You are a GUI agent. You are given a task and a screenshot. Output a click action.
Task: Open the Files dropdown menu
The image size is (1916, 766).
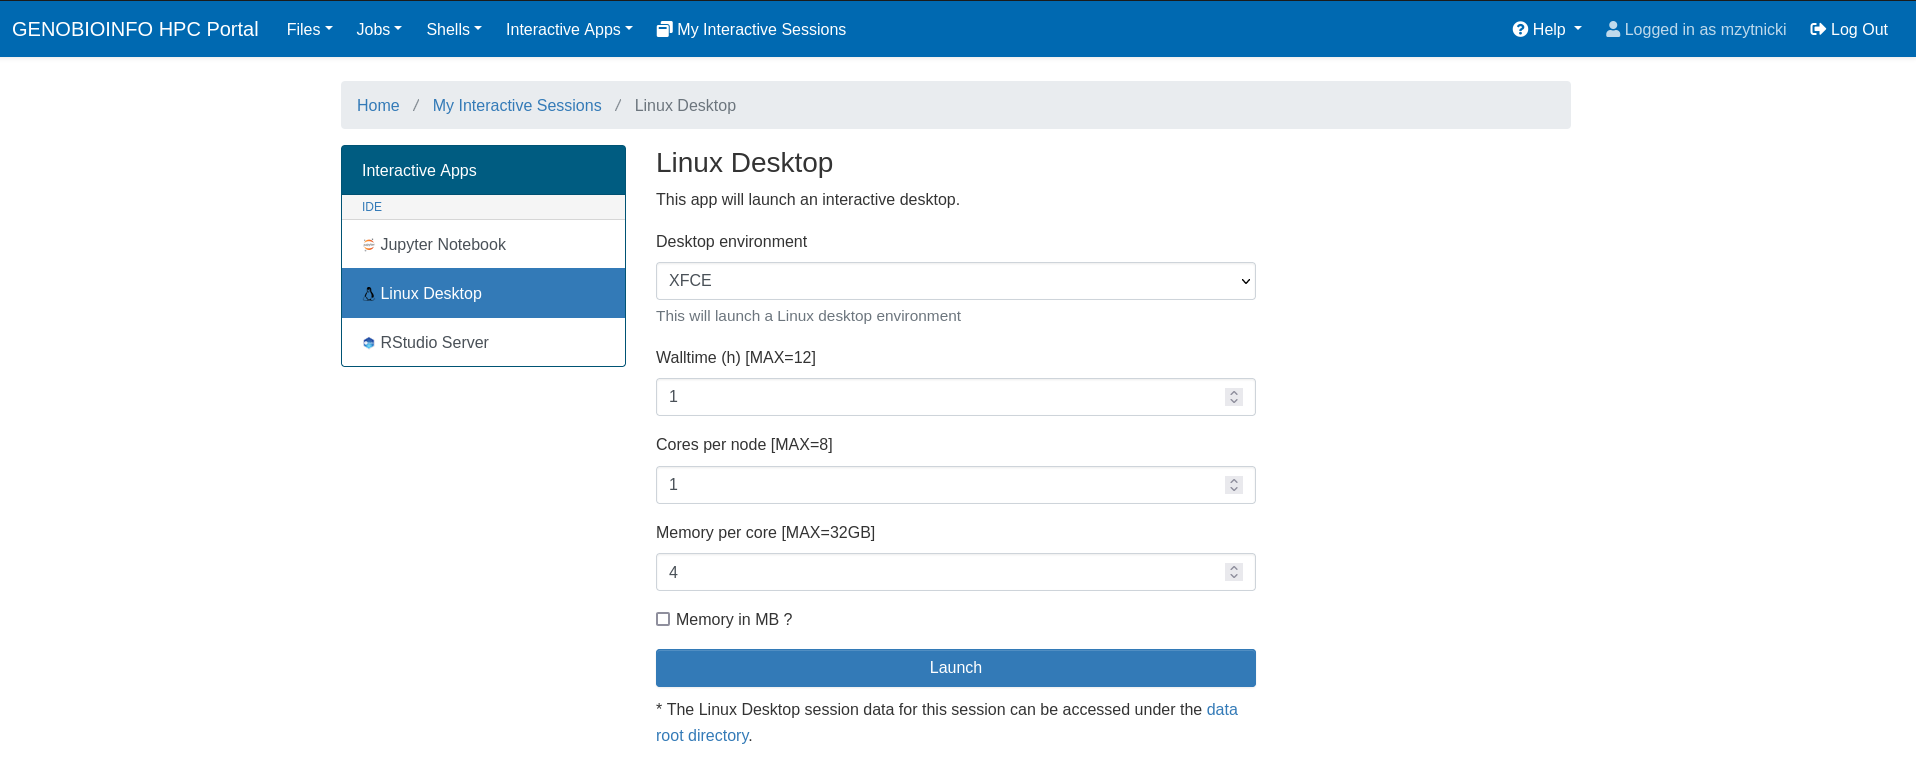point(309,29)
